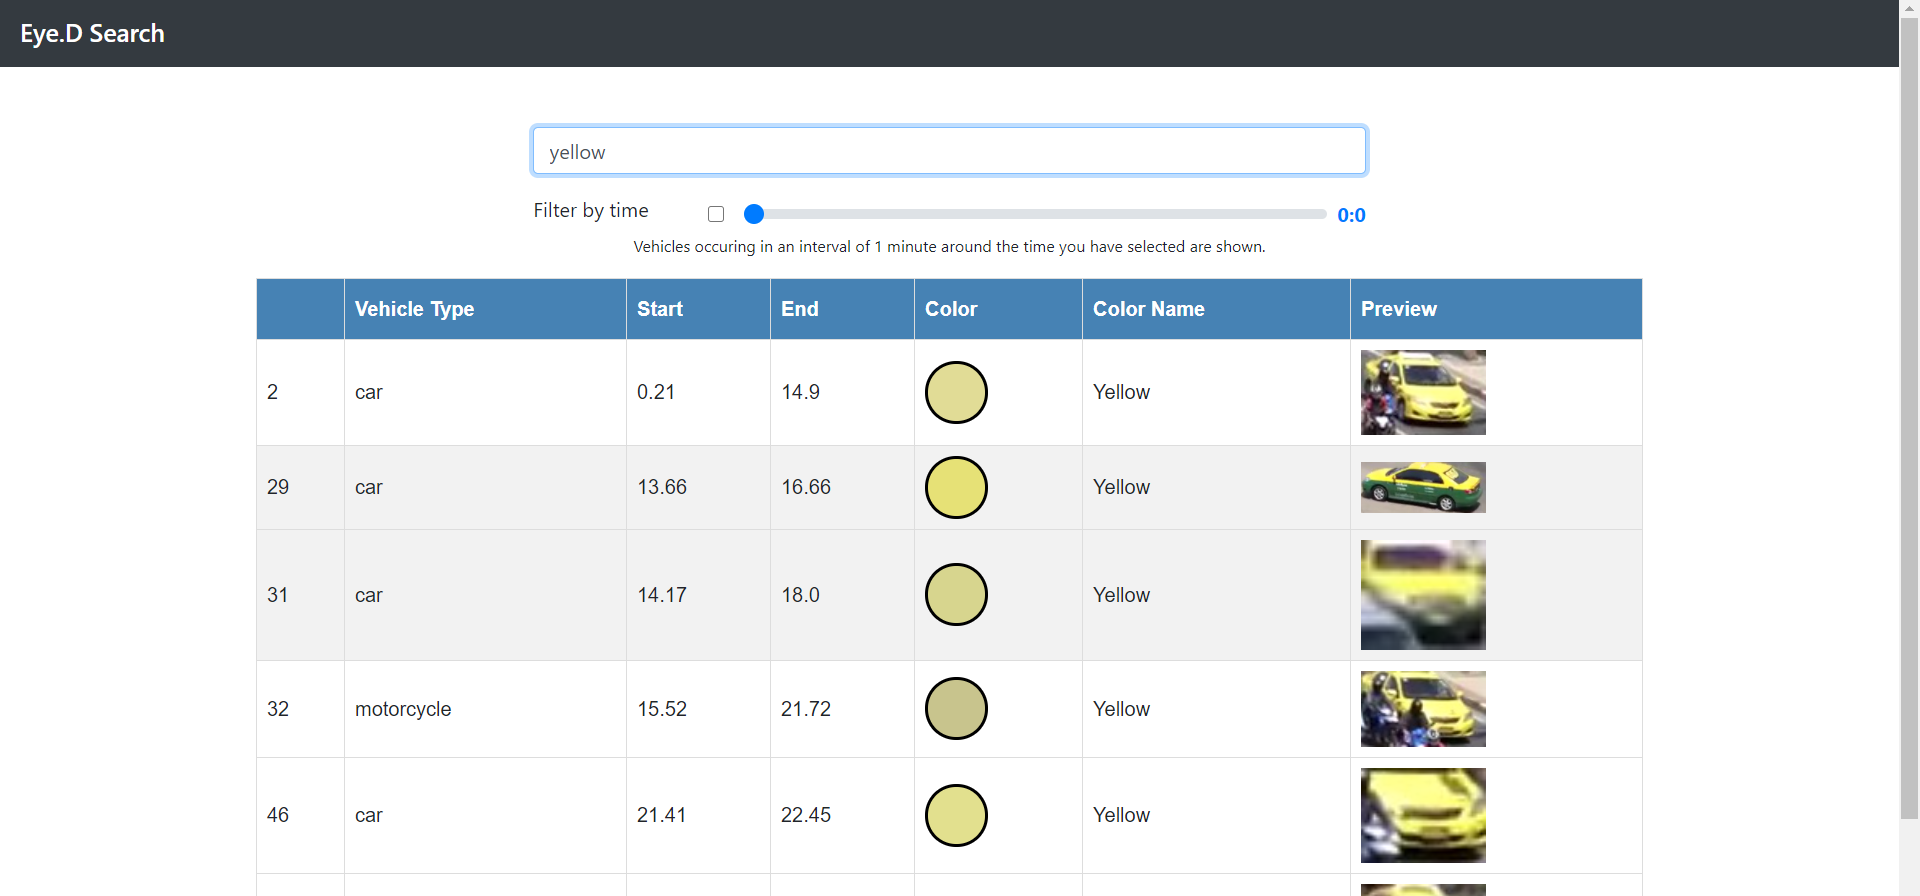This screenshot has width=1920, height=896.
Task: Select start time 13.66 cell
Action: [698, 487]
